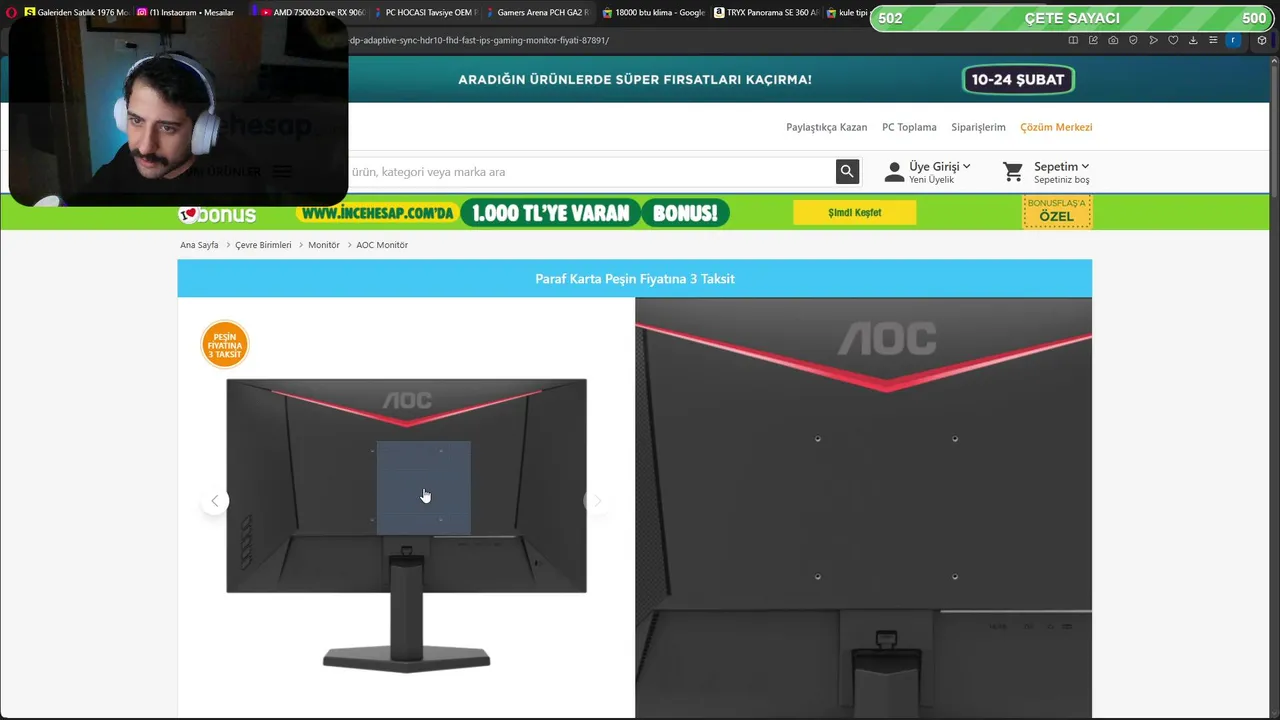Click Şimdi Keşfet yellow button
1280x720 pixels.
coord(854,212)
